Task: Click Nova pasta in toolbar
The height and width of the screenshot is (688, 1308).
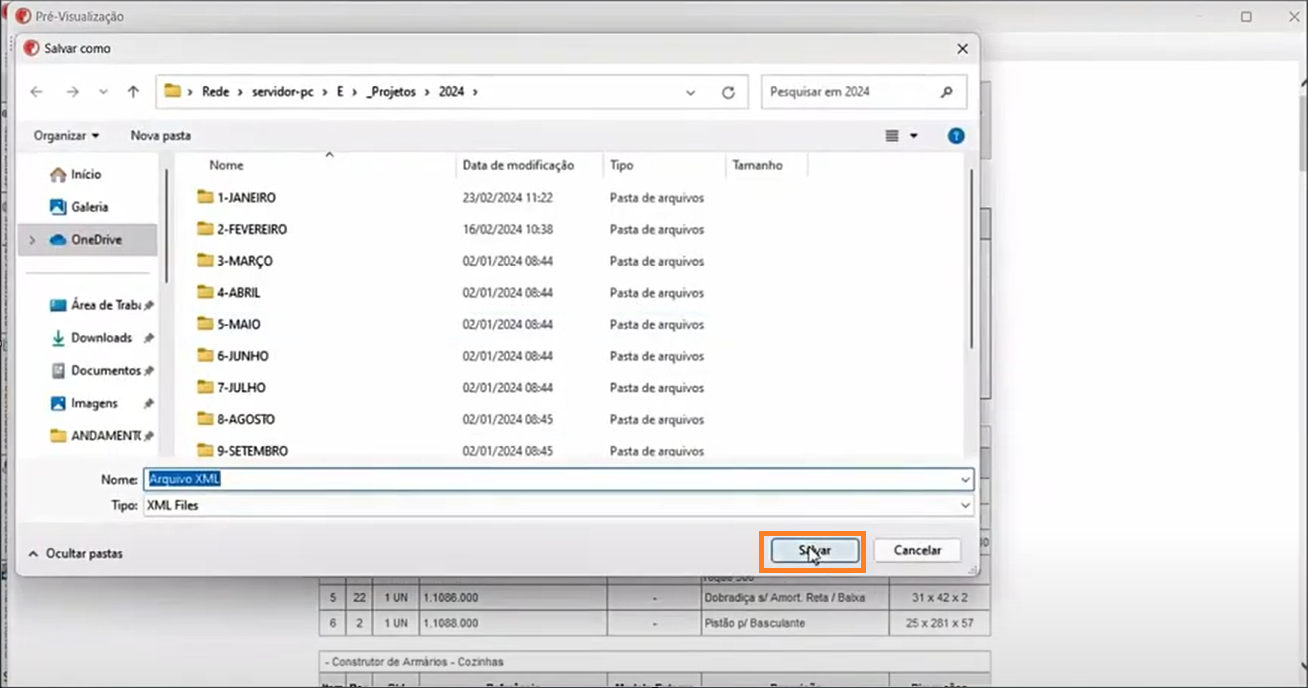Action: point(160,135)
